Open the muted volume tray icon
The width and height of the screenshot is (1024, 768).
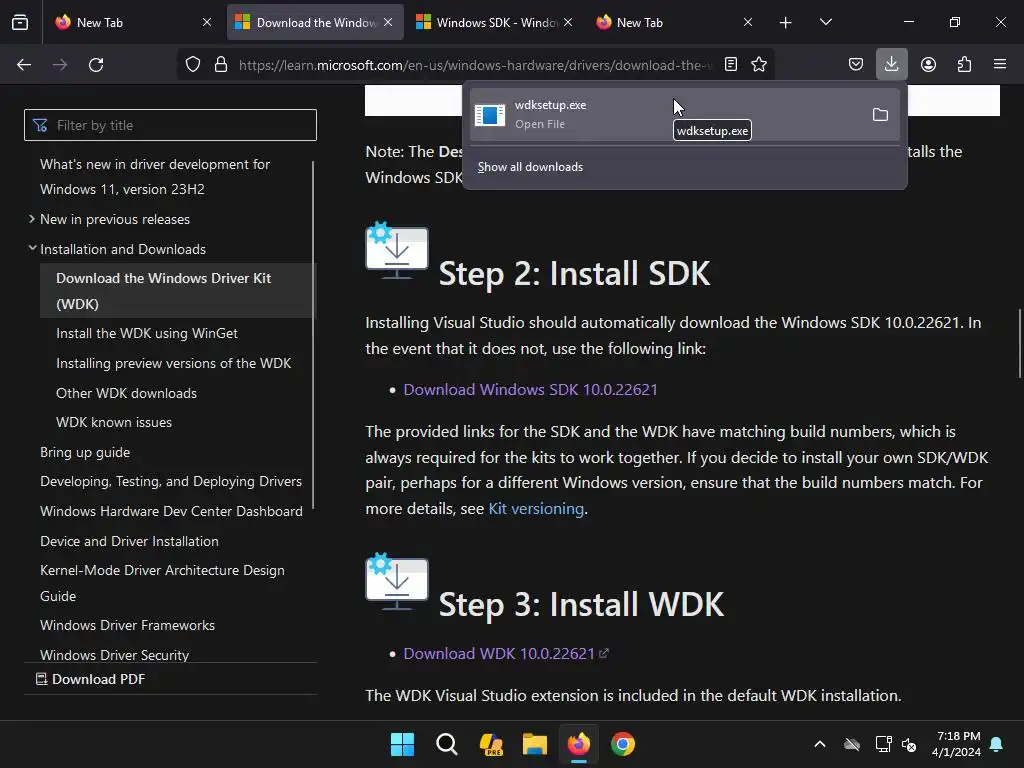(x=908, y=744)
